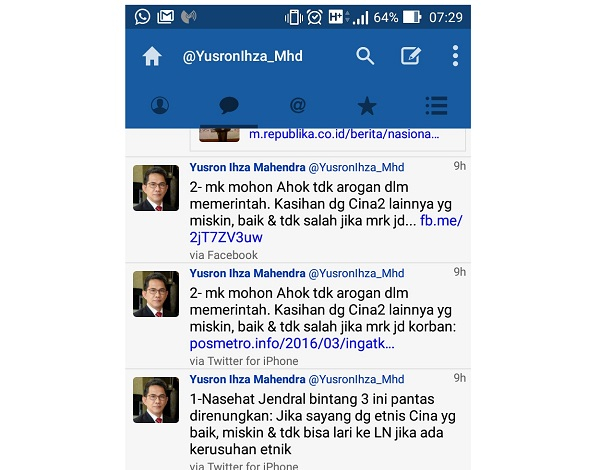Tap the avatar on the 1-Nasehat Jendral tweet
The height and width of the screenshot is (470, 600).
(x=156, y=400)
